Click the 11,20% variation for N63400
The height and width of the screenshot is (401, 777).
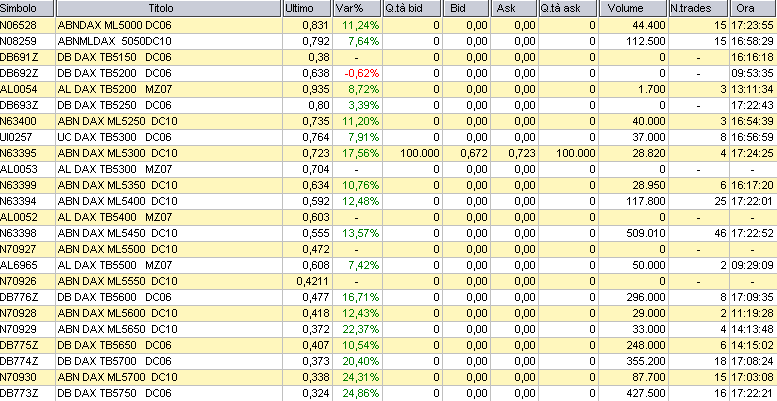(x=361, y=121)
